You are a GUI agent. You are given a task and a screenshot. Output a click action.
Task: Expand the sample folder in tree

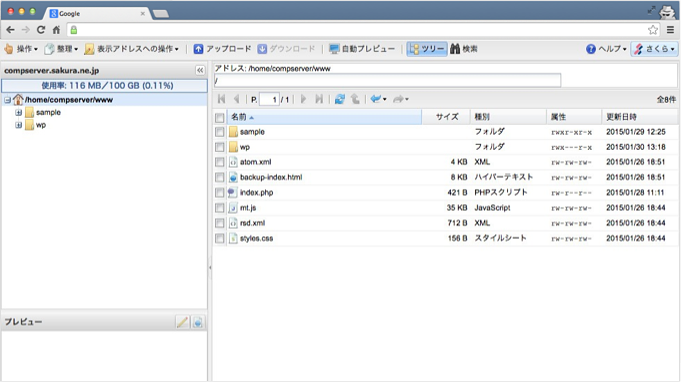point(19,112)
